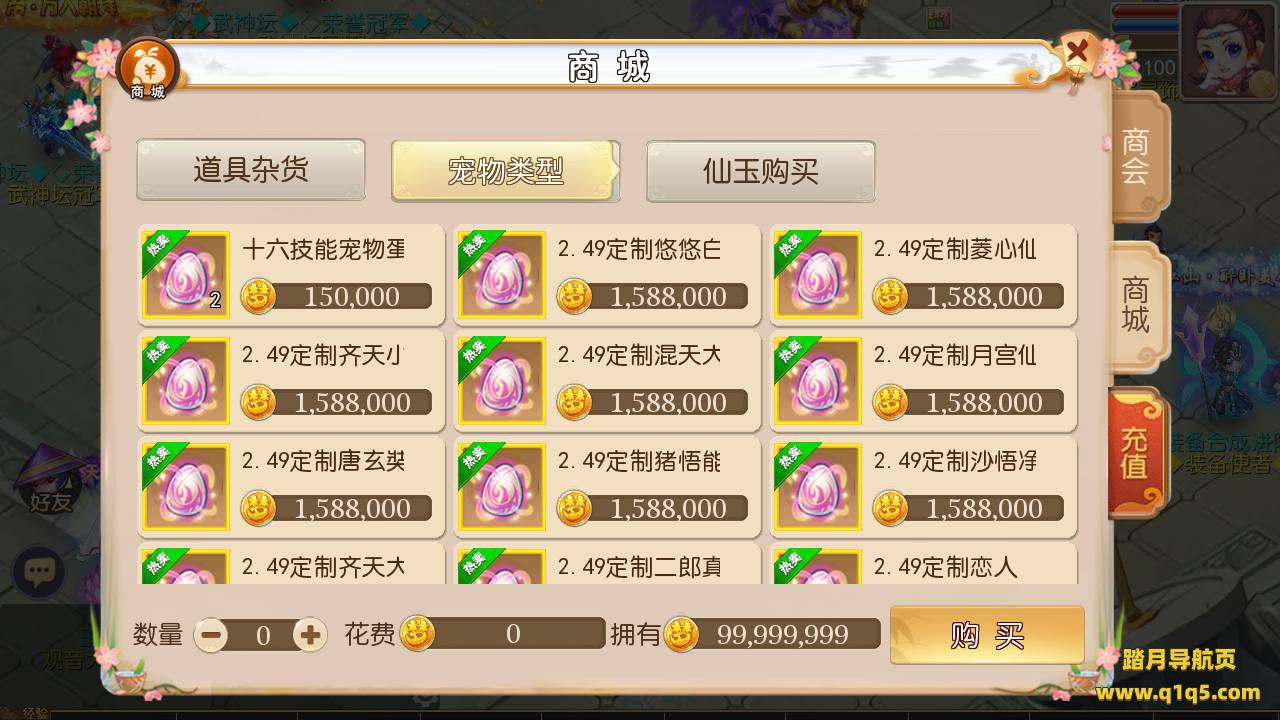Open the chat bubble icon
The image size is (1280, 720).
pos(39,572)
